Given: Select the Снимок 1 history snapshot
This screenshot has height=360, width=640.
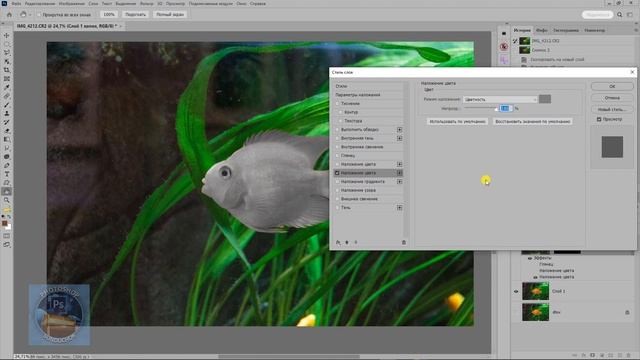Looking at the screenshot, I should 540,50.
